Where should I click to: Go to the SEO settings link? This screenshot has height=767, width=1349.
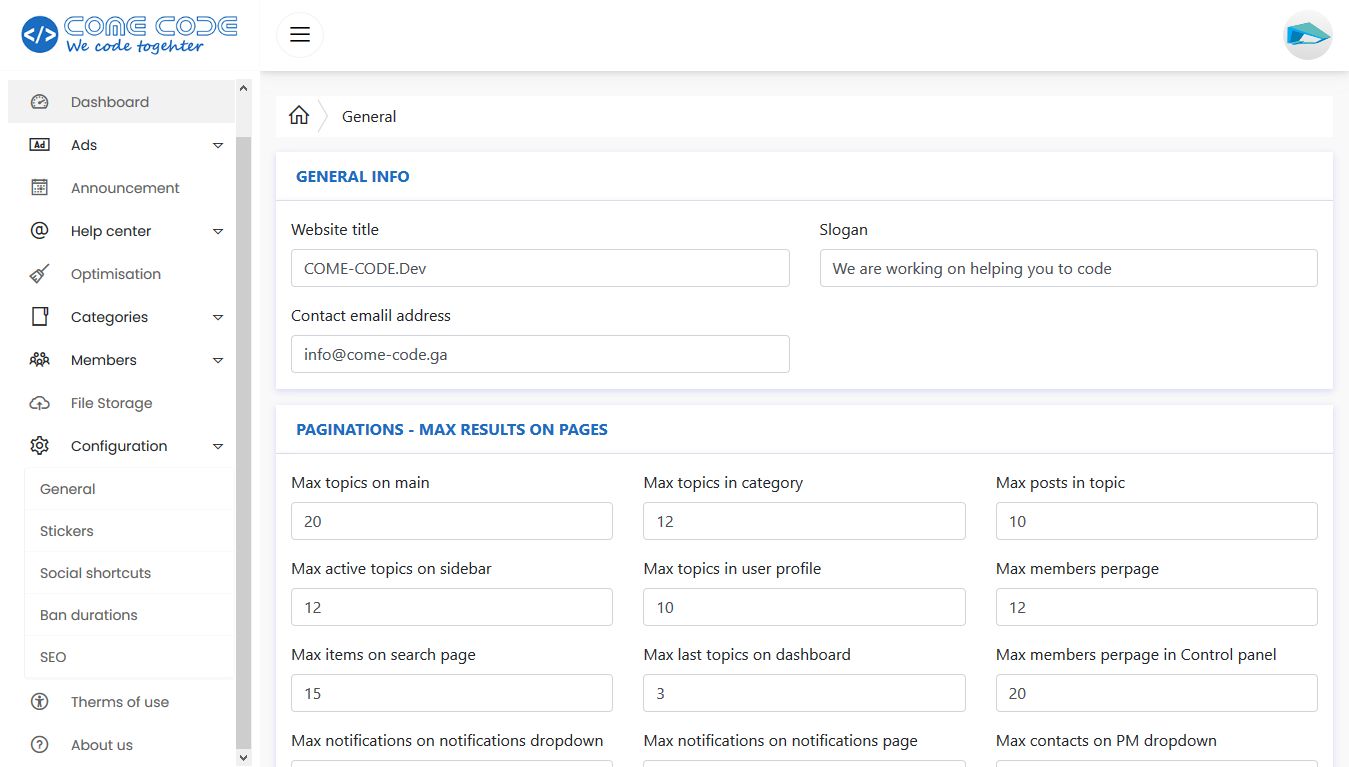pos(53,657)
